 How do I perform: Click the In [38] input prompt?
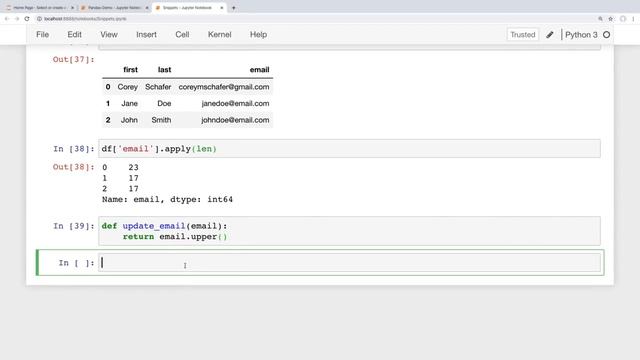74,149
